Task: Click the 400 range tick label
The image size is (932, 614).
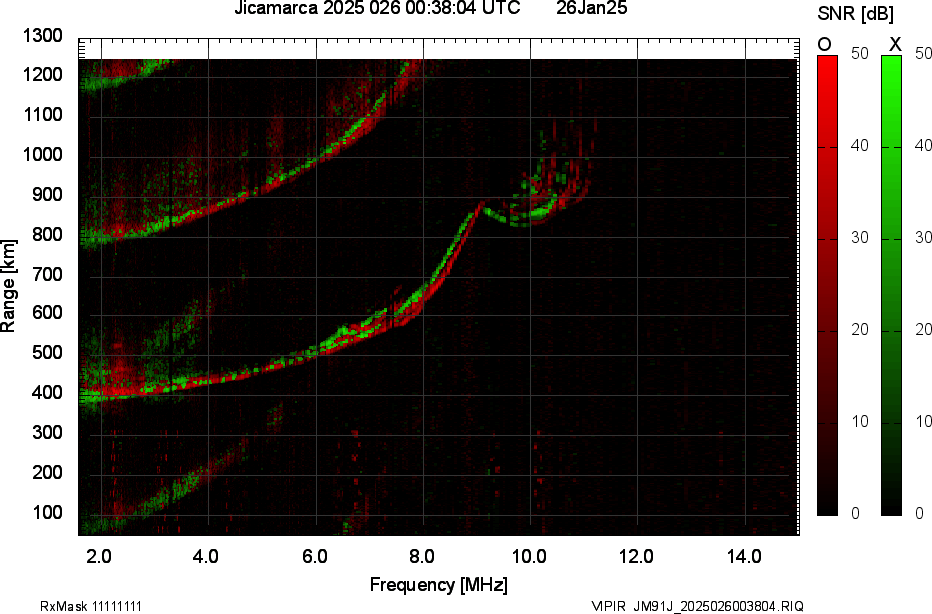Action: click(47, 392)
